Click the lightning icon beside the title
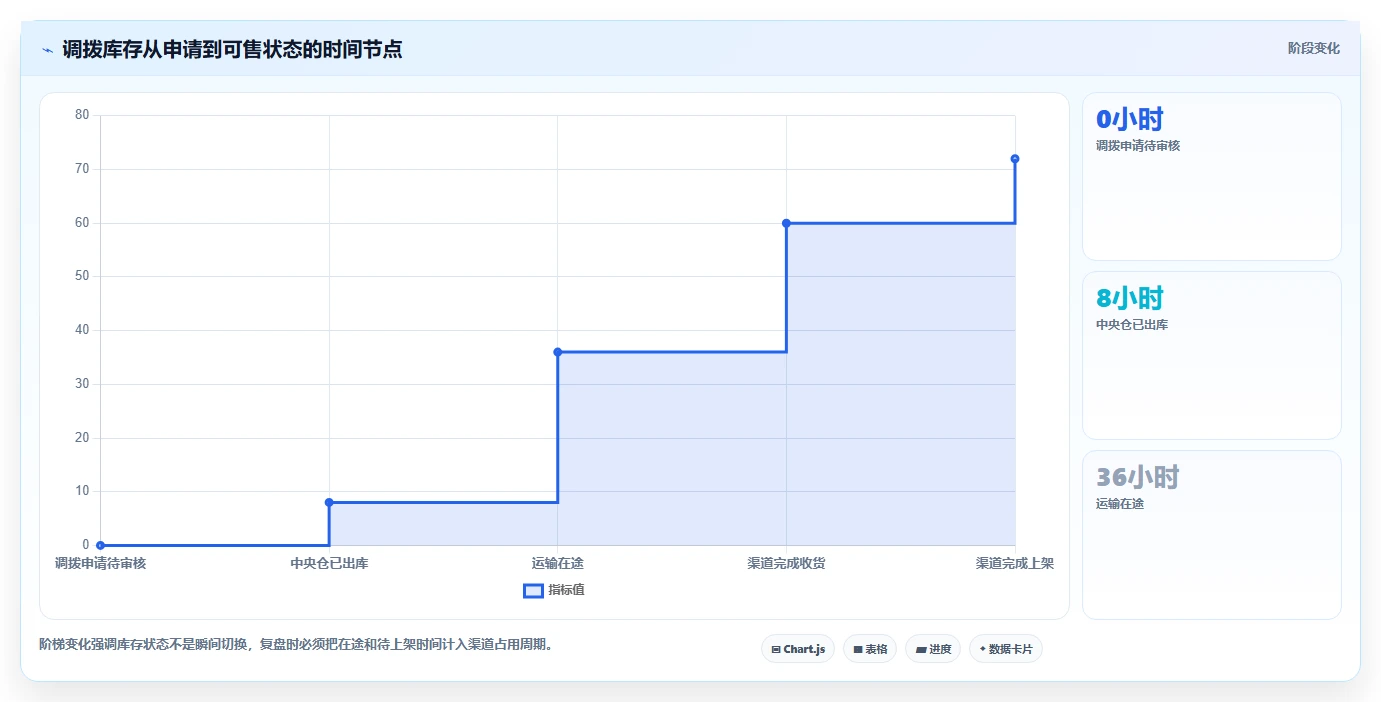The image size is (1381, 702). (x=48, y=49)
